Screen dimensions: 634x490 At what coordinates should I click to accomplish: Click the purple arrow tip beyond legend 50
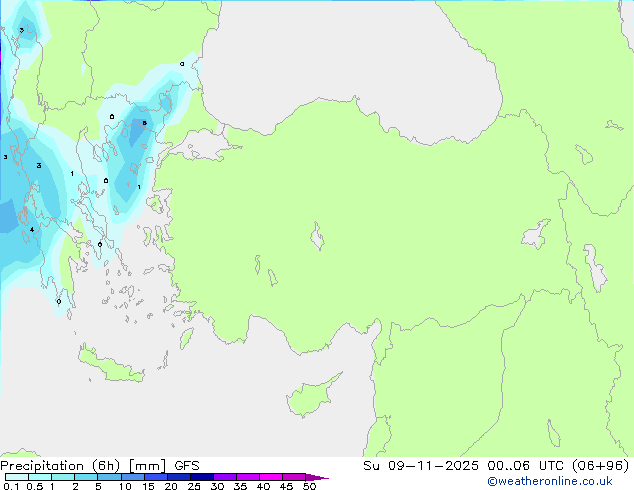click(x=317, y=477)
